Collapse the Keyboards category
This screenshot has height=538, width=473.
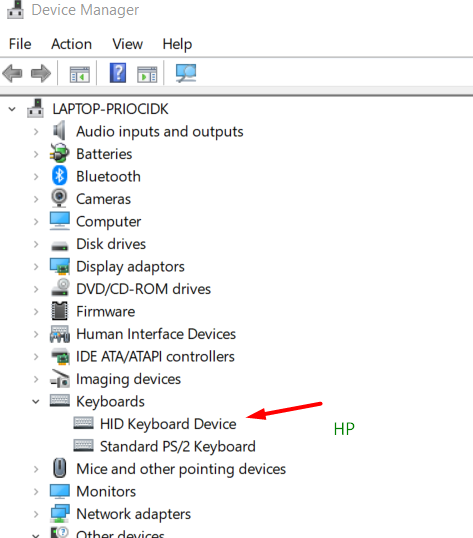[36, 401]
